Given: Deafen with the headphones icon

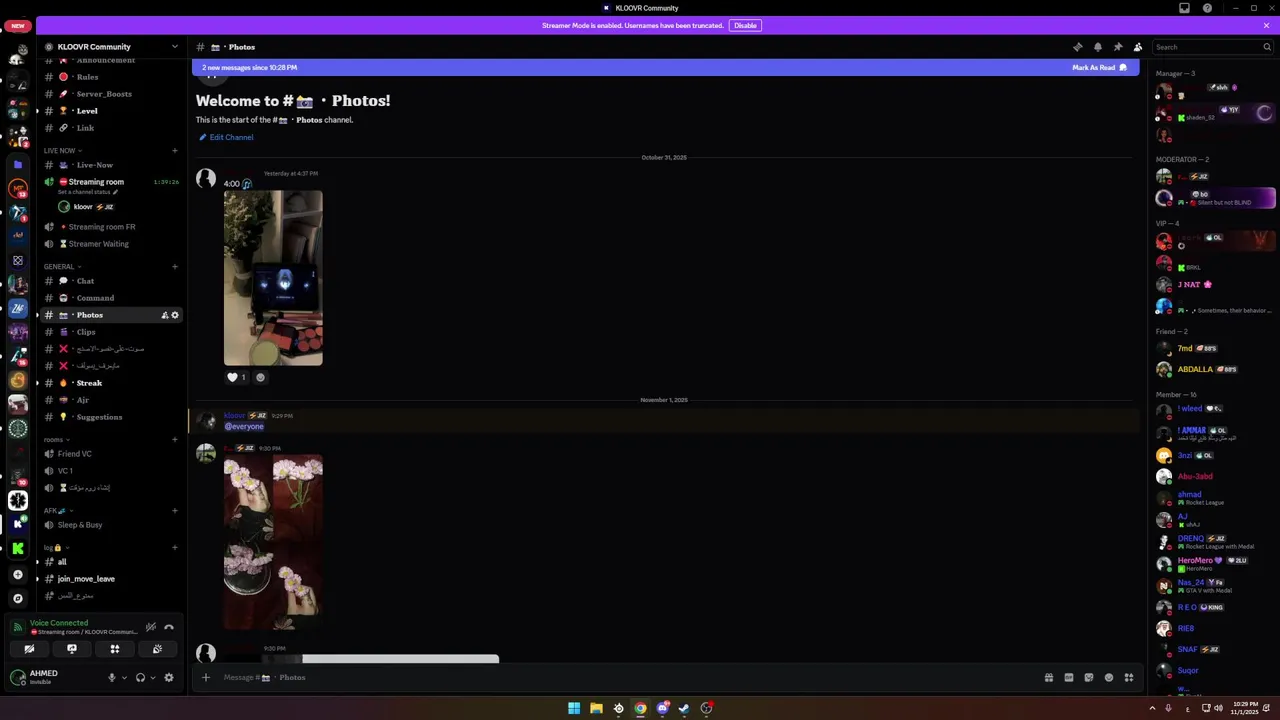Looking at the screenshot, I should pos(140,677).
